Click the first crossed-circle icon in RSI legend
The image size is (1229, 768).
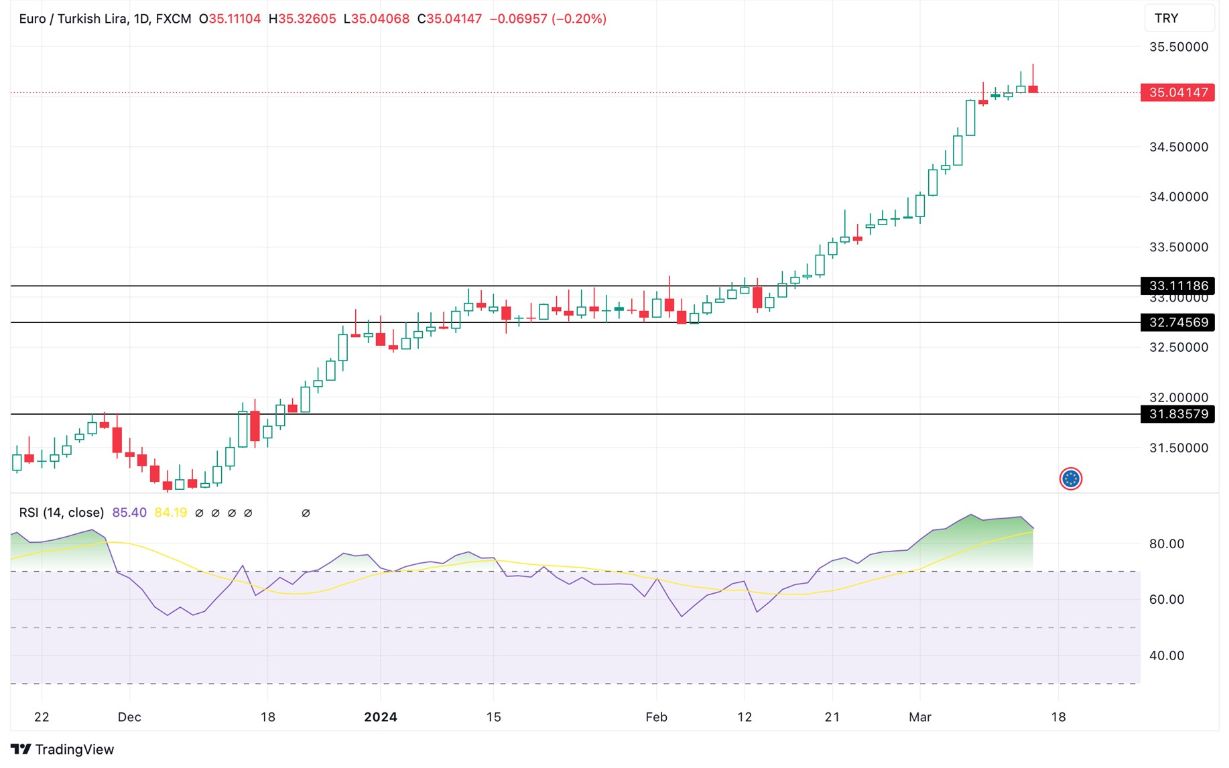tap(200, 512)
